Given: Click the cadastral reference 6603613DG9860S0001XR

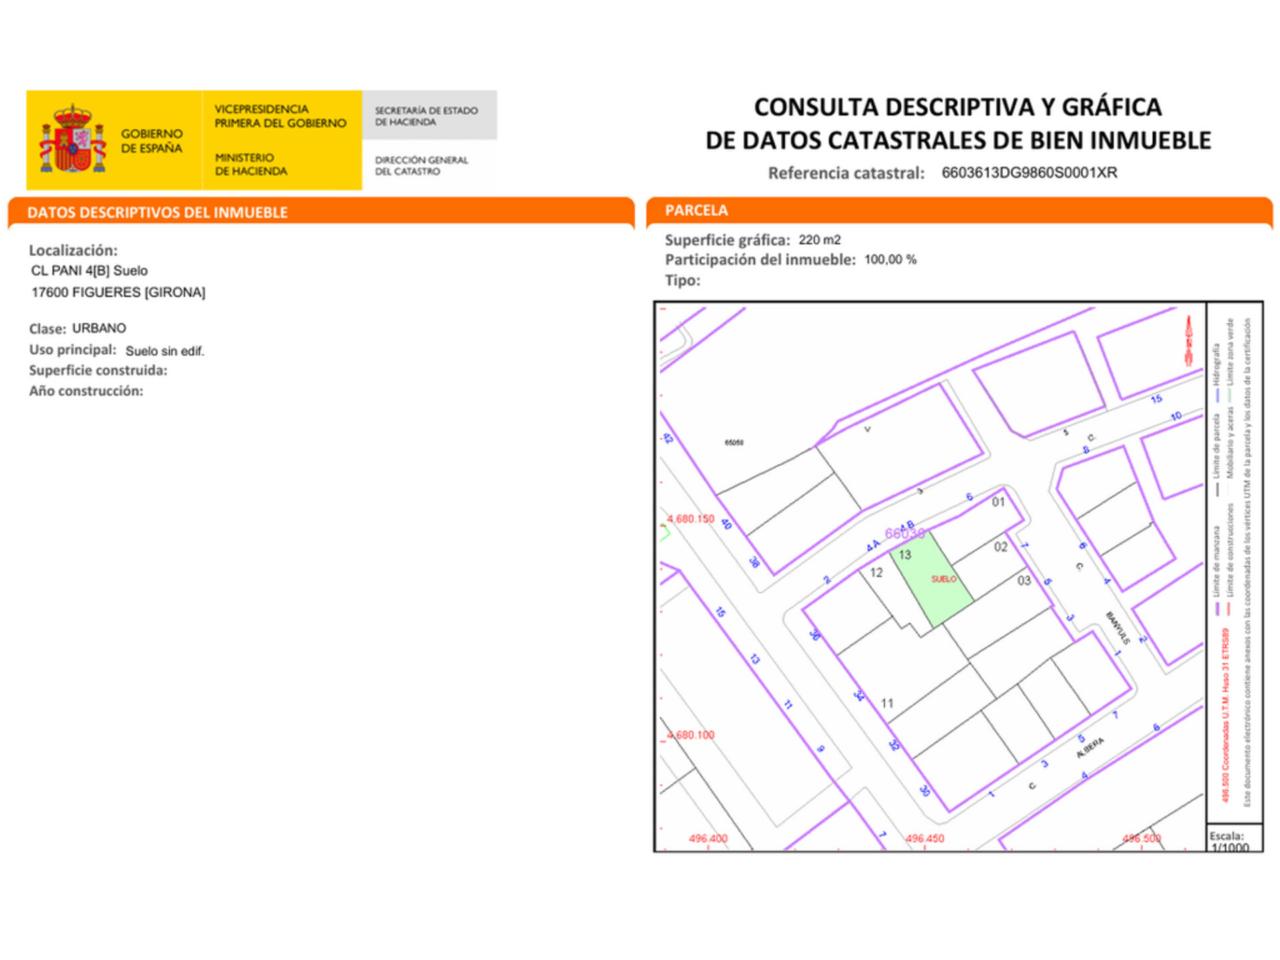Looking at the screenshot, I should click(1029, 172).
